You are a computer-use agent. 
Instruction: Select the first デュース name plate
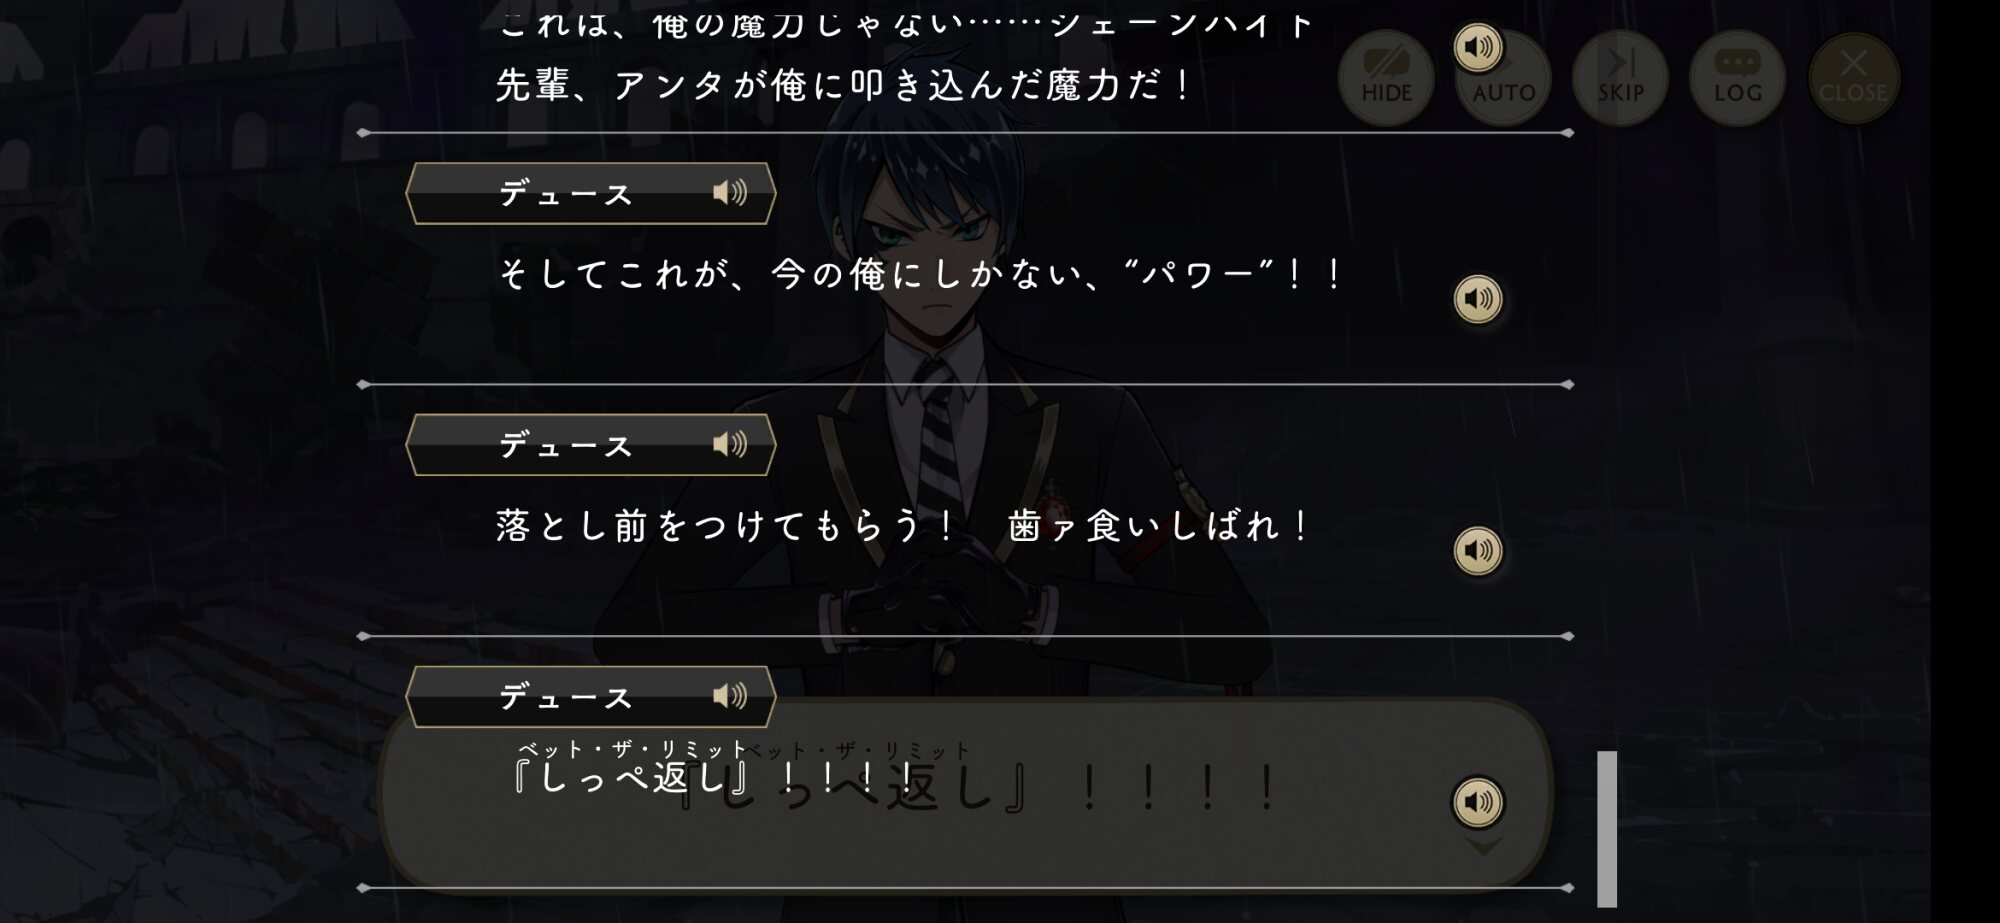[x=590, y=193]
